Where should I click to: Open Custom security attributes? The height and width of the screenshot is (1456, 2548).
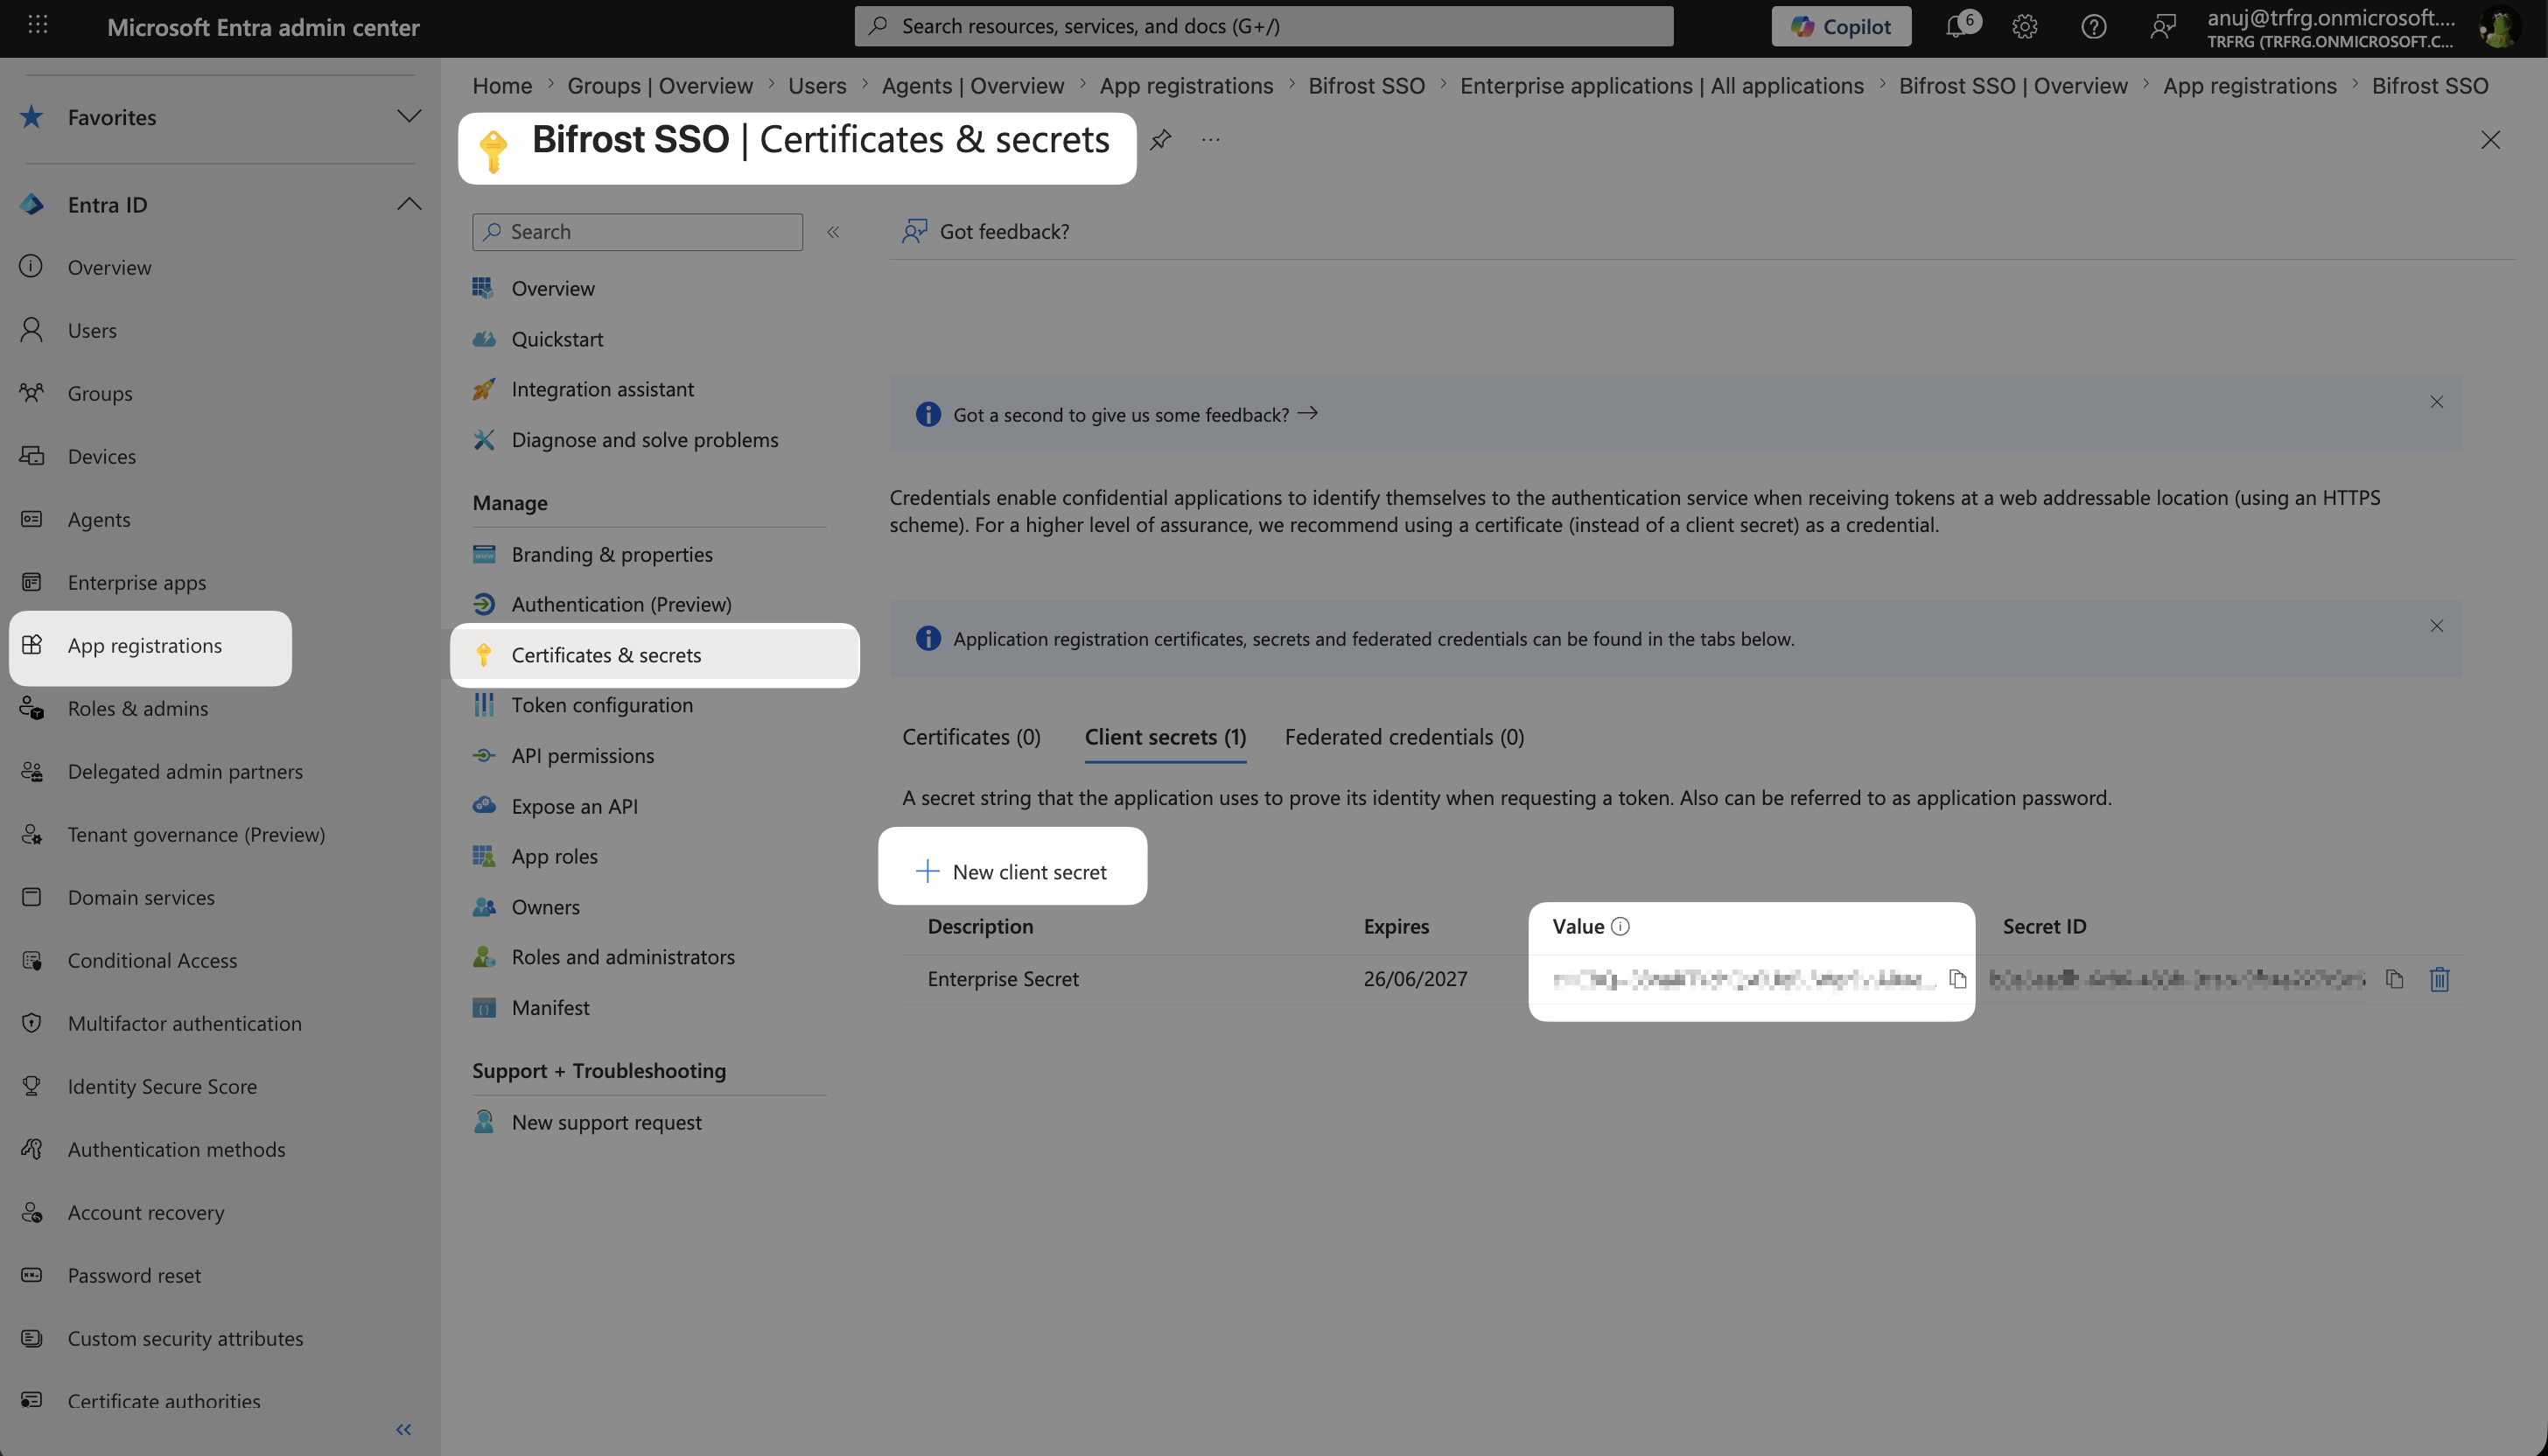tap(185, 1338)
